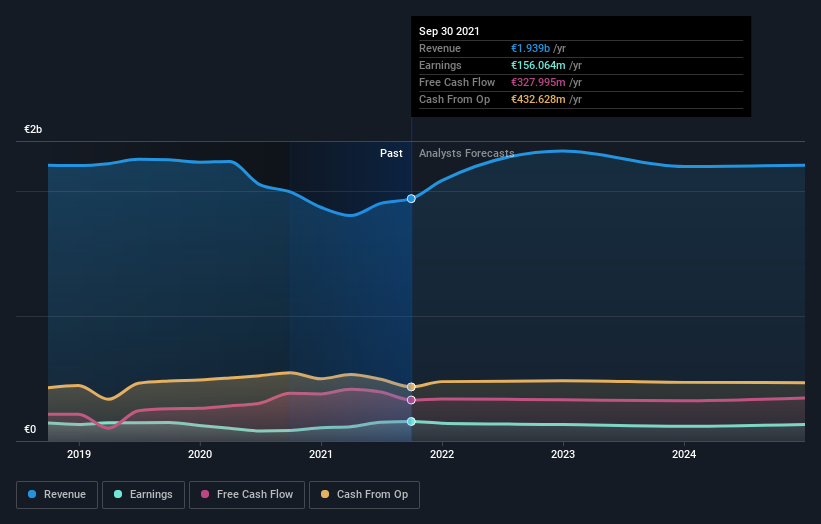Toggle the Earnings series legend button
The height and width of the screenshot is (524, 821).
click(143, 495)
